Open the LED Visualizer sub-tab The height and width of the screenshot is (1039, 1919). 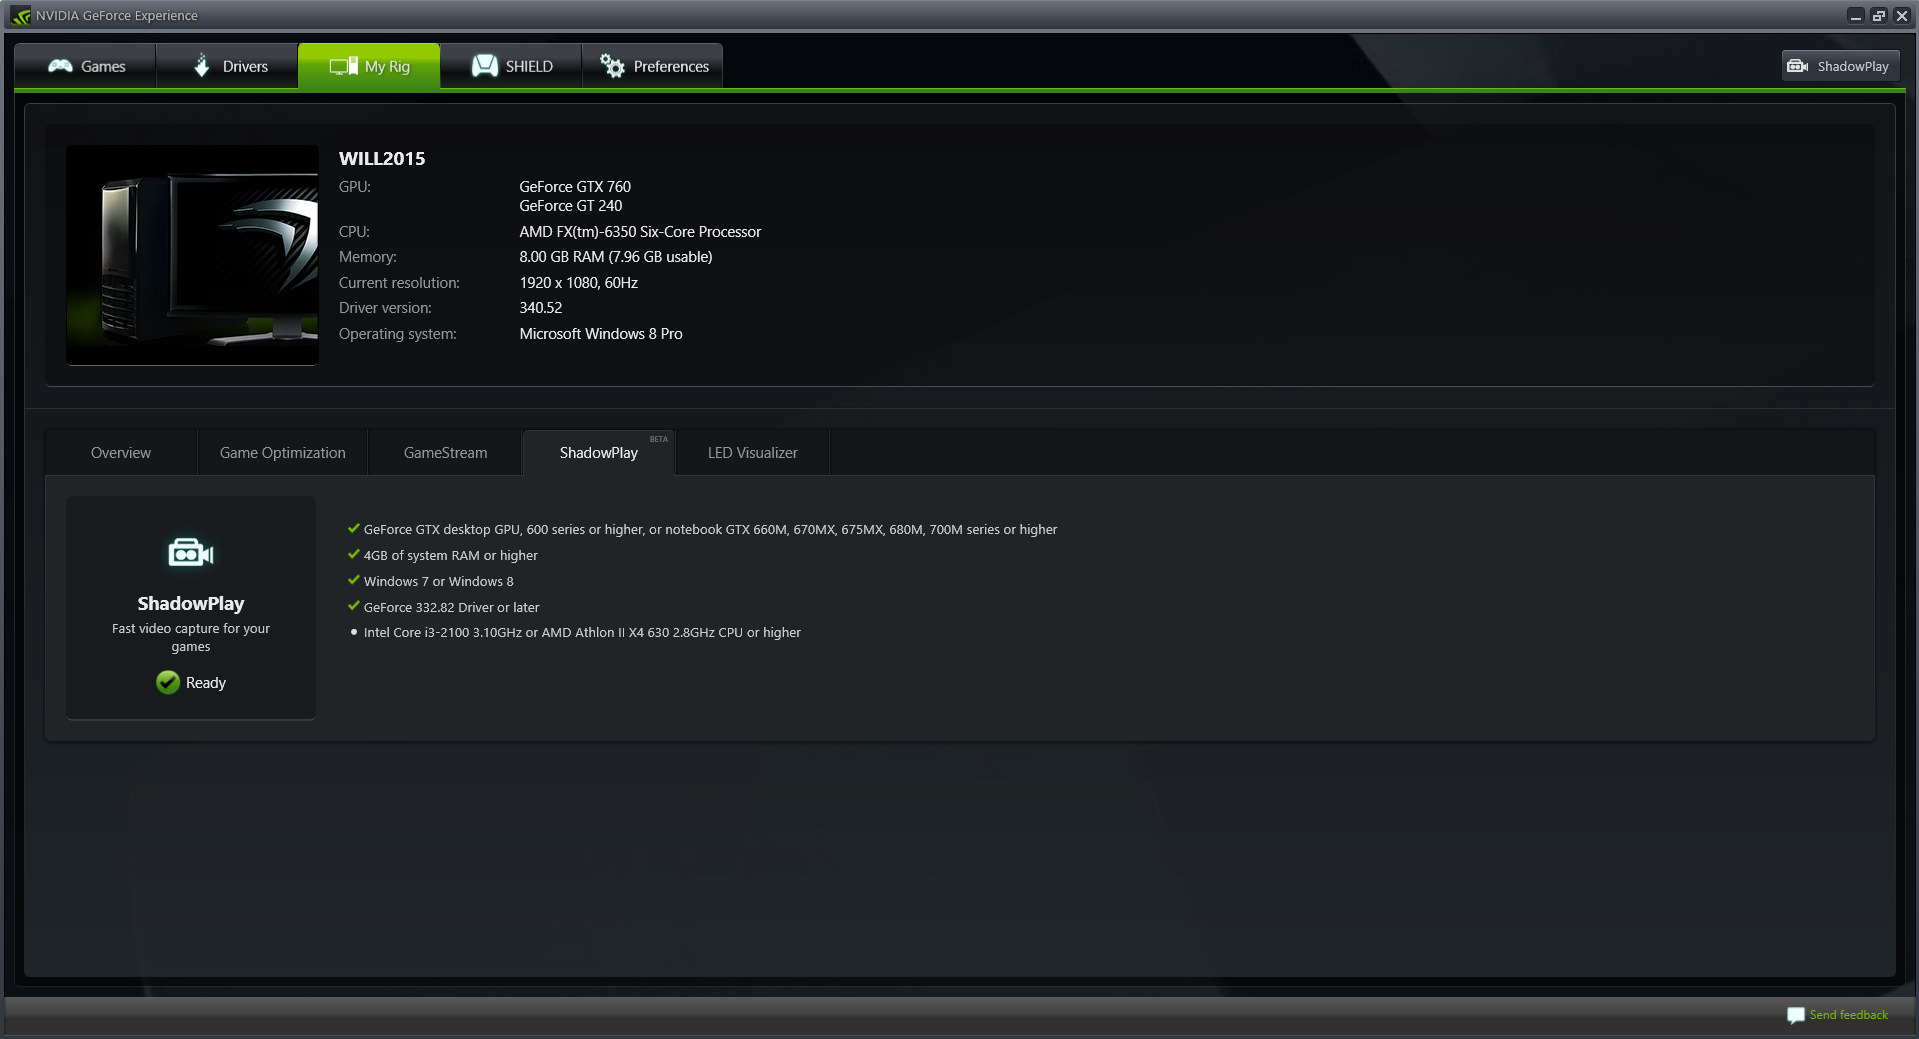753,453
